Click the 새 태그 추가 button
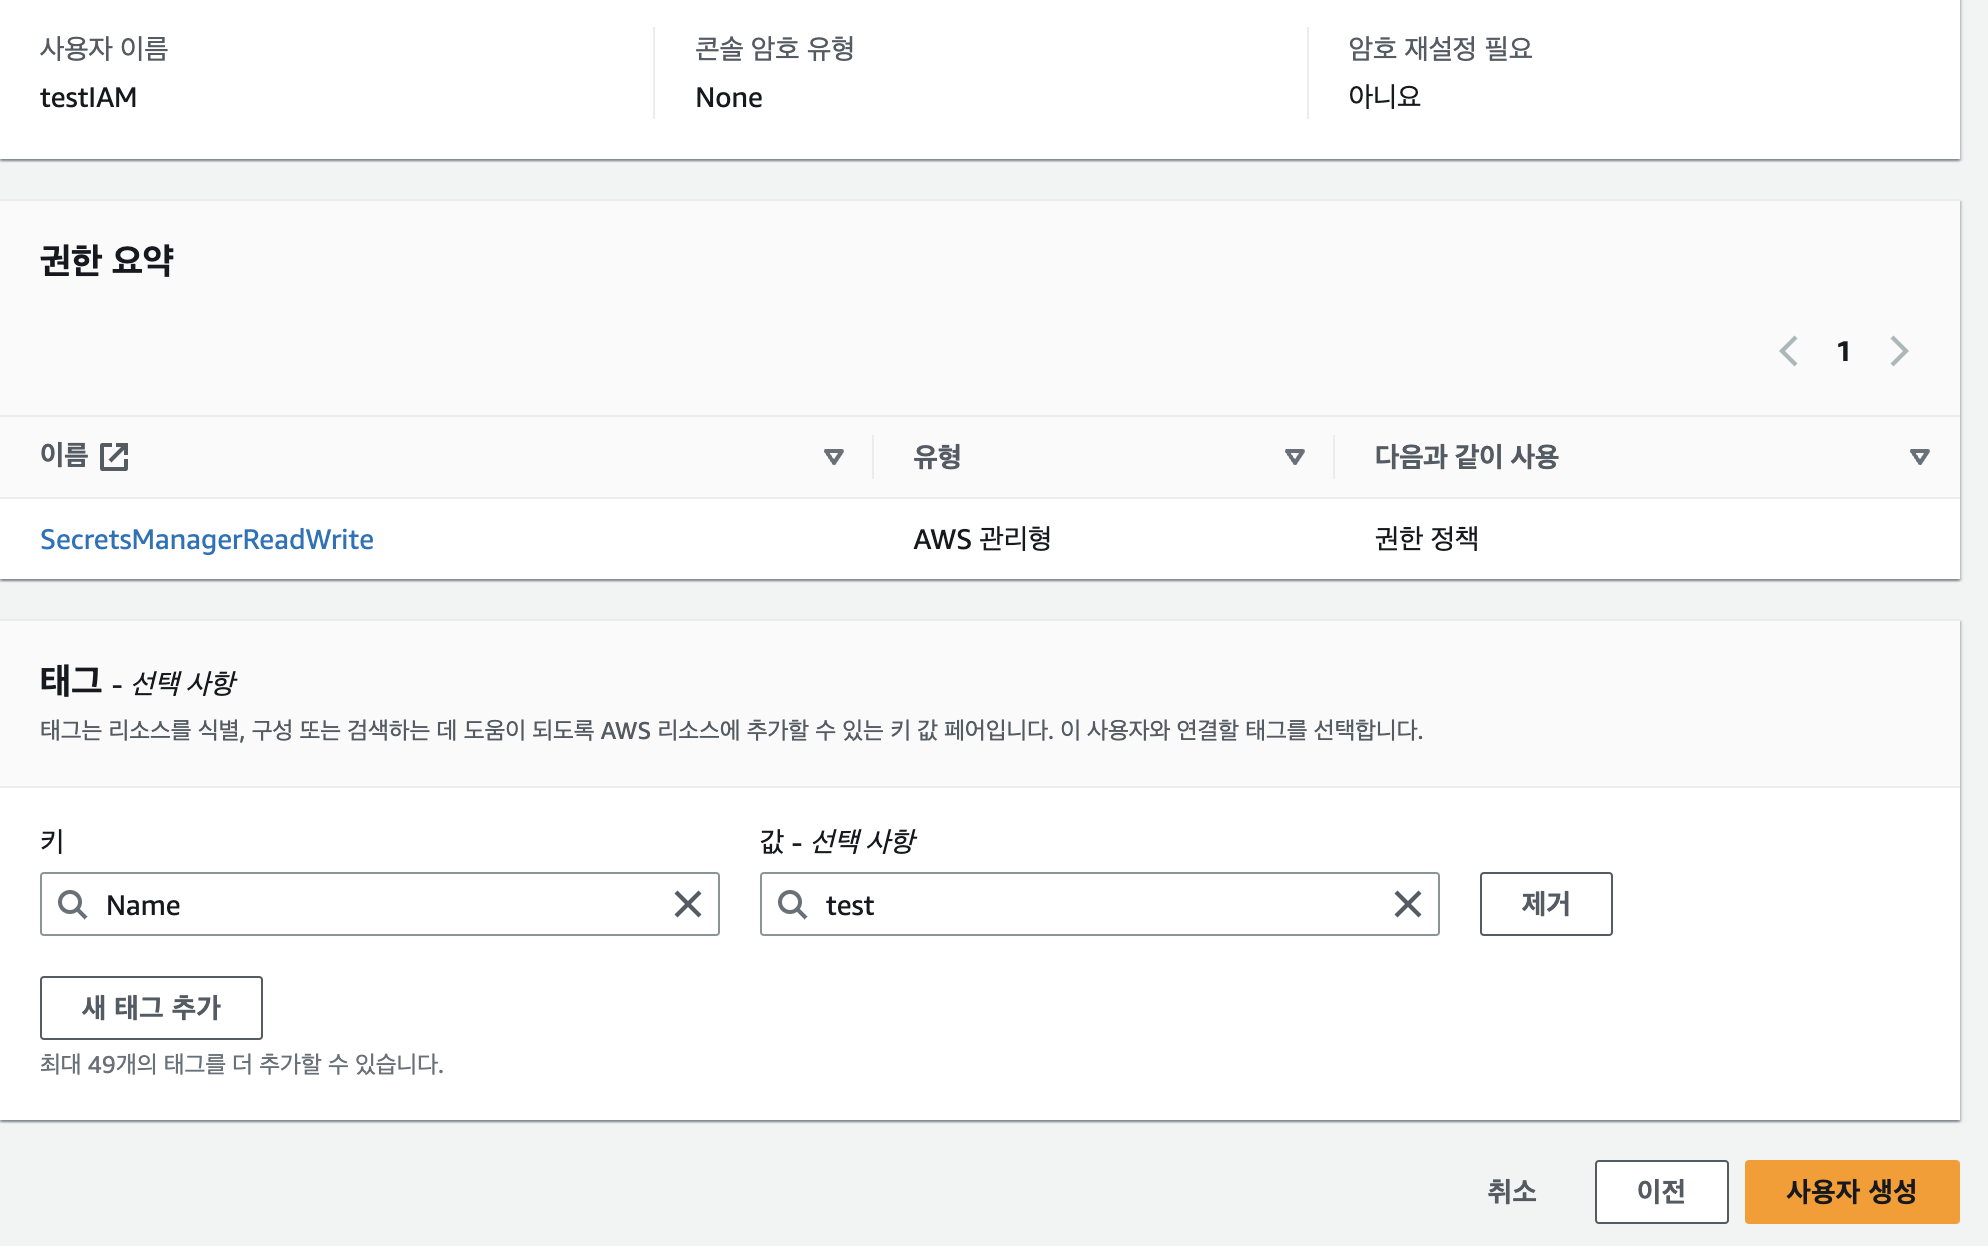The height and width of the screenshot is (1246, 1988). click(151, 1007)
